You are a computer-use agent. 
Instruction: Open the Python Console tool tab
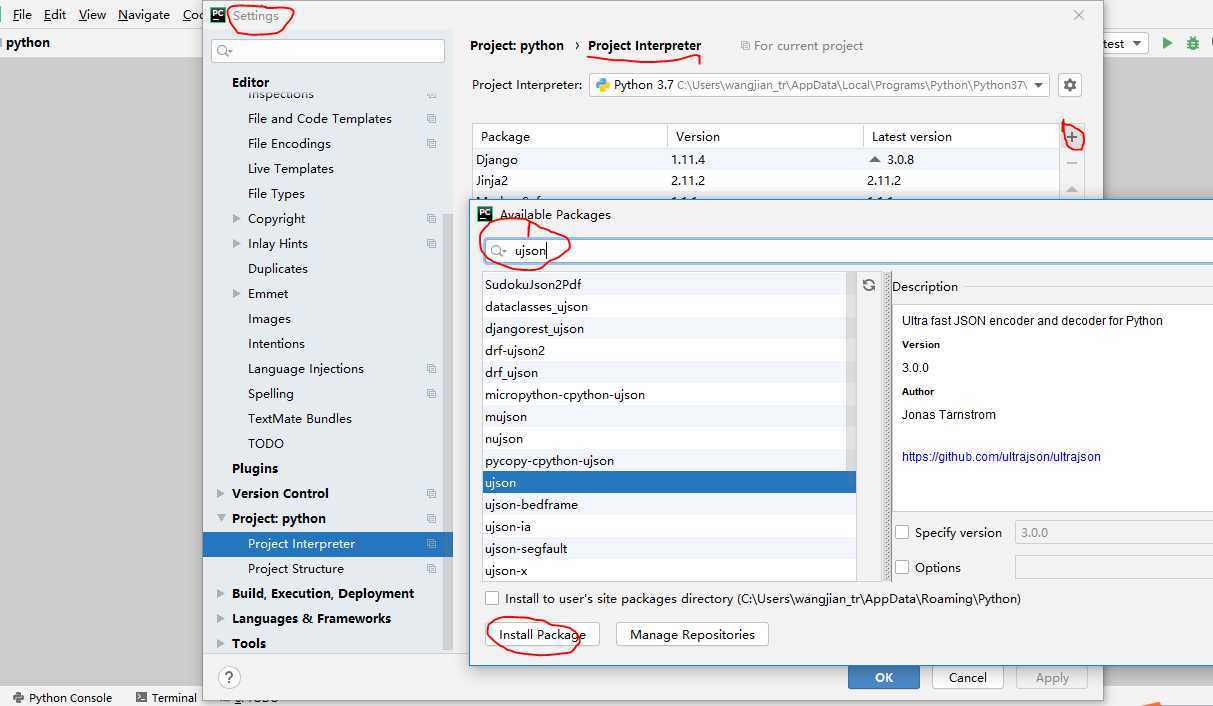pyautogui.click(x=62, y=698)
